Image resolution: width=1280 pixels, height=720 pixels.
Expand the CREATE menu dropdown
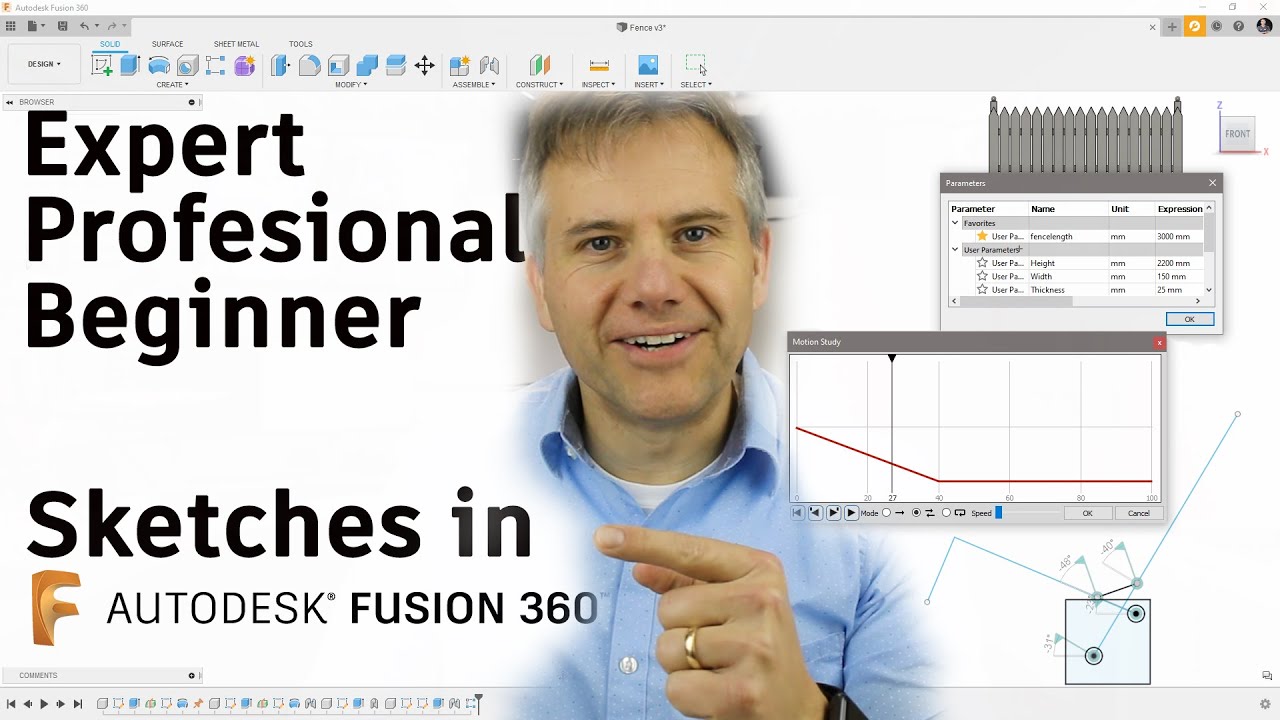point(174,85)
